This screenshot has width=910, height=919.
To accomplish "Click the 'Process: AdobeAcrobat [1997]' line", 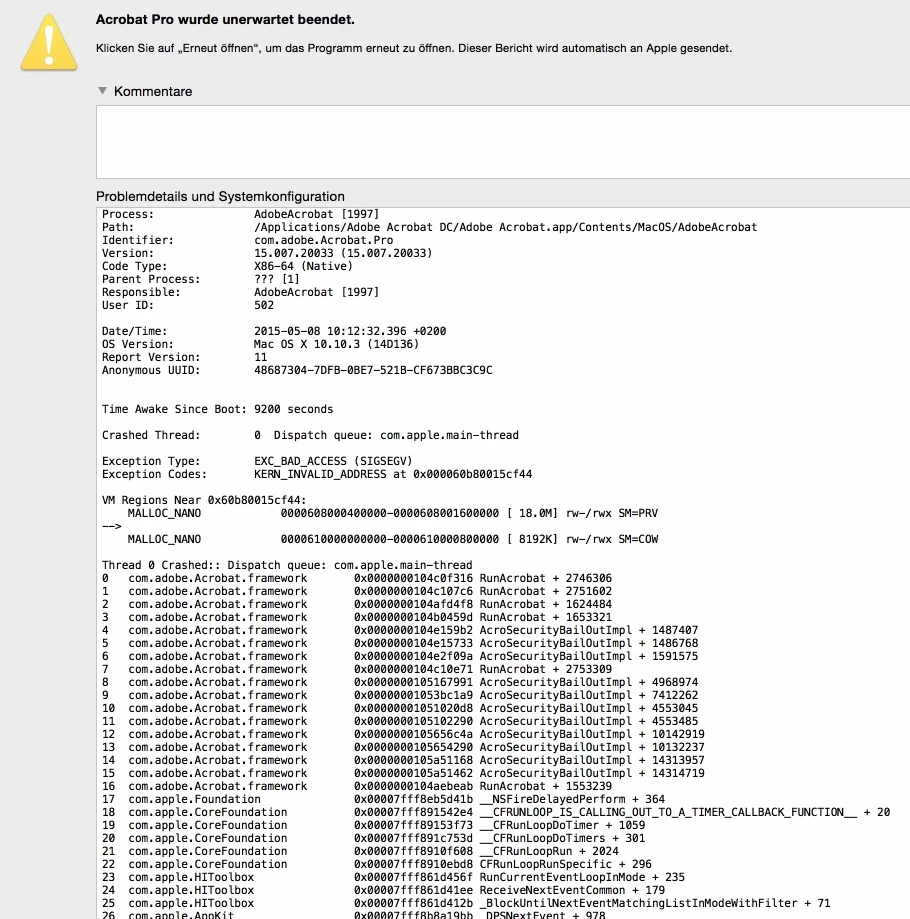I will pos(240,214).
